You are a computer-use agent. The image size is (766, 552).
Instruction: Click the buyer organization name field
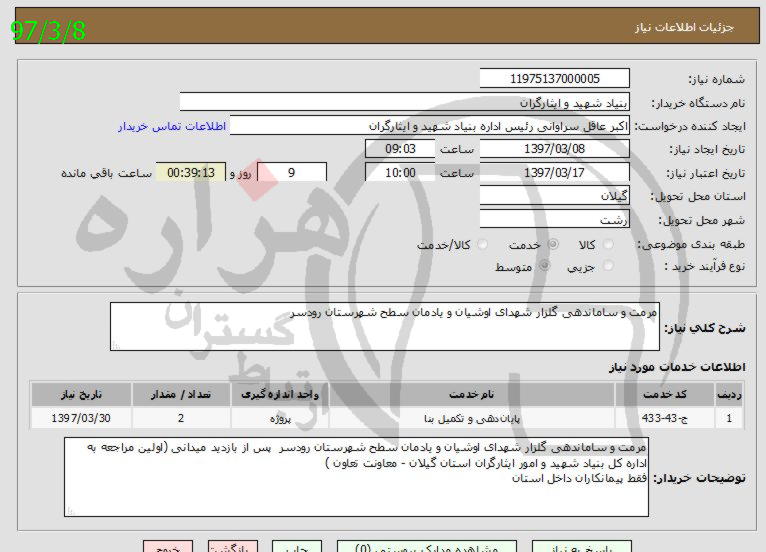[404, 102]
